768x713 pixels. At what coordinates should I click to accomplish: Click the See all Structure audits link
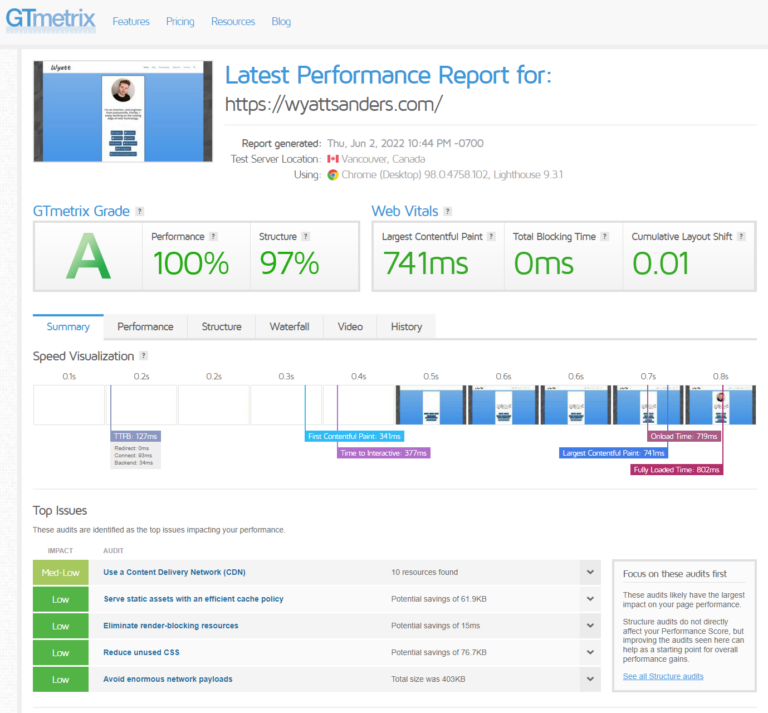(663, 676)
